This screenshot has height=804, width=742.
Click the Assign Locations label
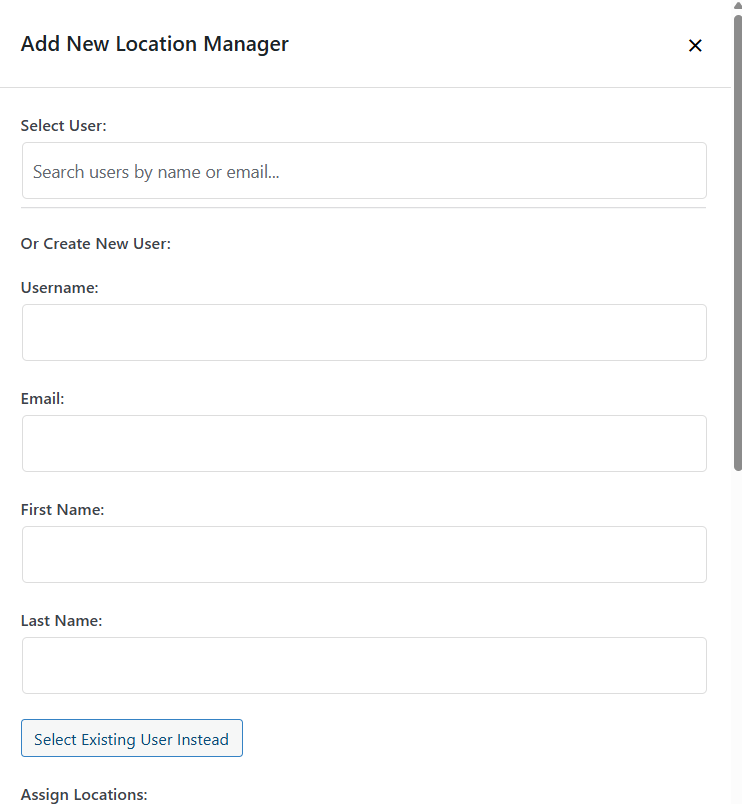pos(84,794)
